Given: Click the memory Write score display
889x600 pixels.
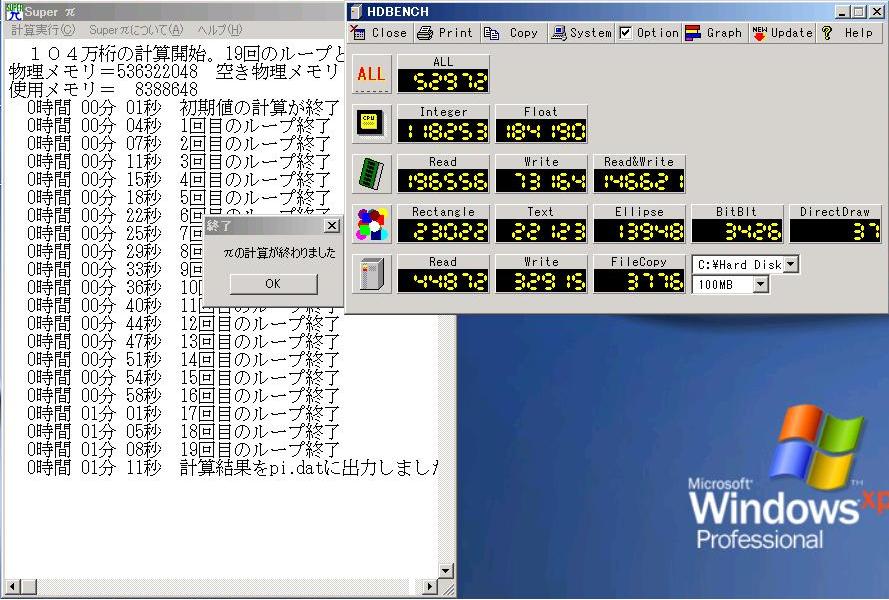Looking at the screenshot, I should point(541,181).
